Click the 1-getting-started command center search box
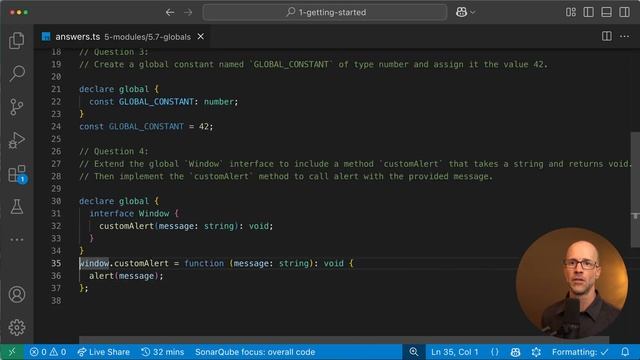This screenshot has height=360, width=640. click(325, 12)
